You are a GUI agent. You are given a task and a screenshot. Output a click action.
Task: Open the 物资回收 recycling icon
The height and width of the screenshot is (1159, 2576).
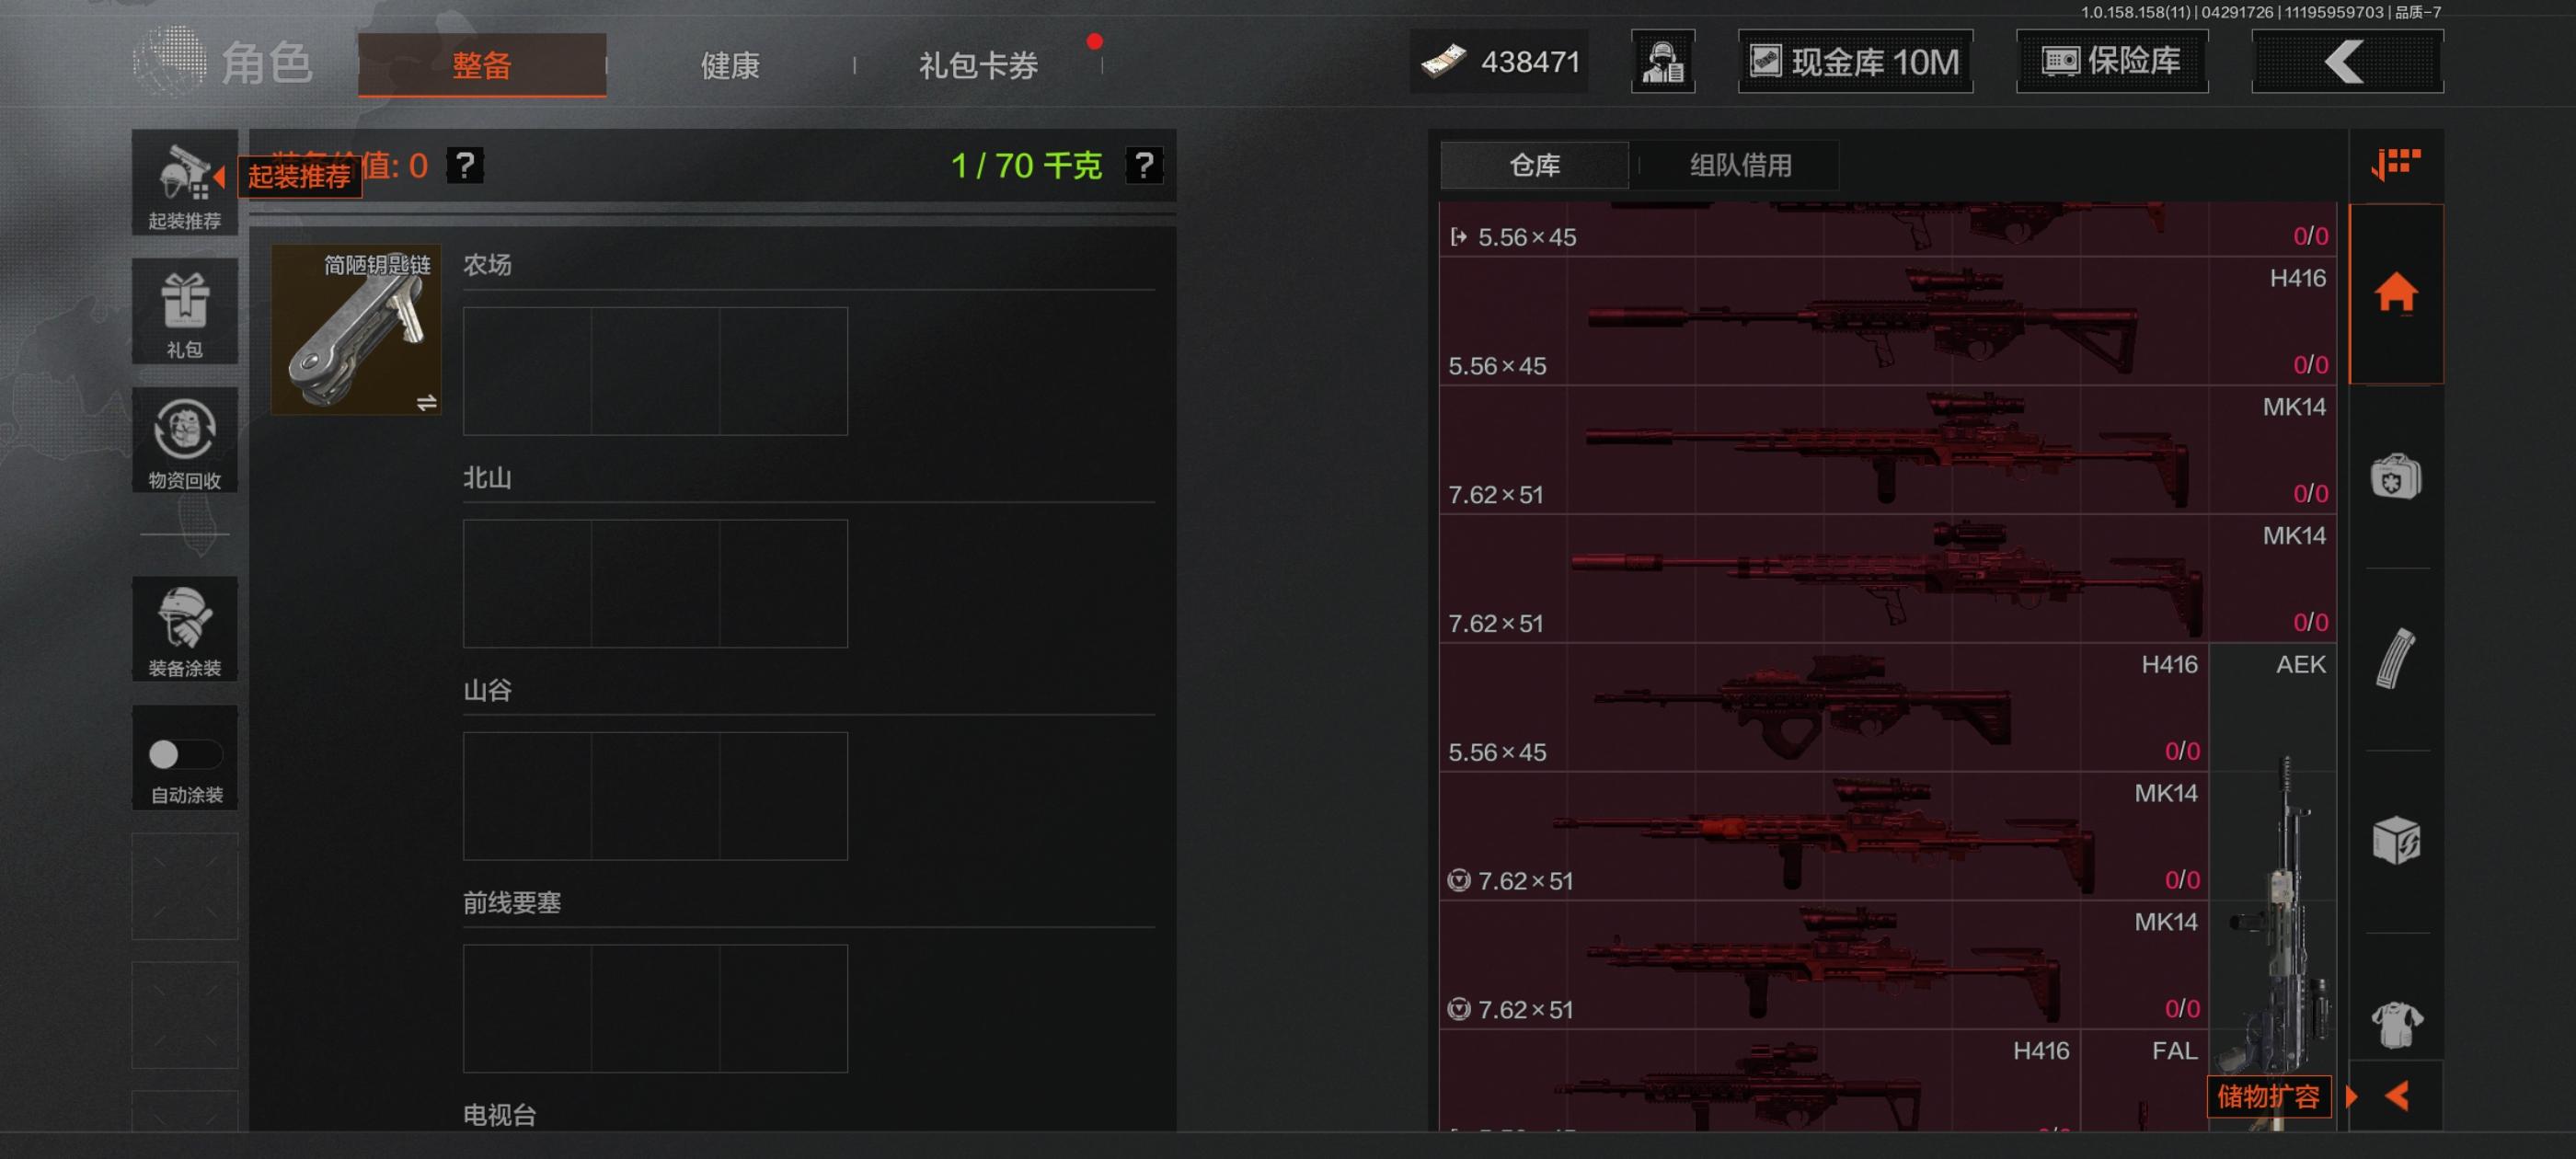(185, 440)
